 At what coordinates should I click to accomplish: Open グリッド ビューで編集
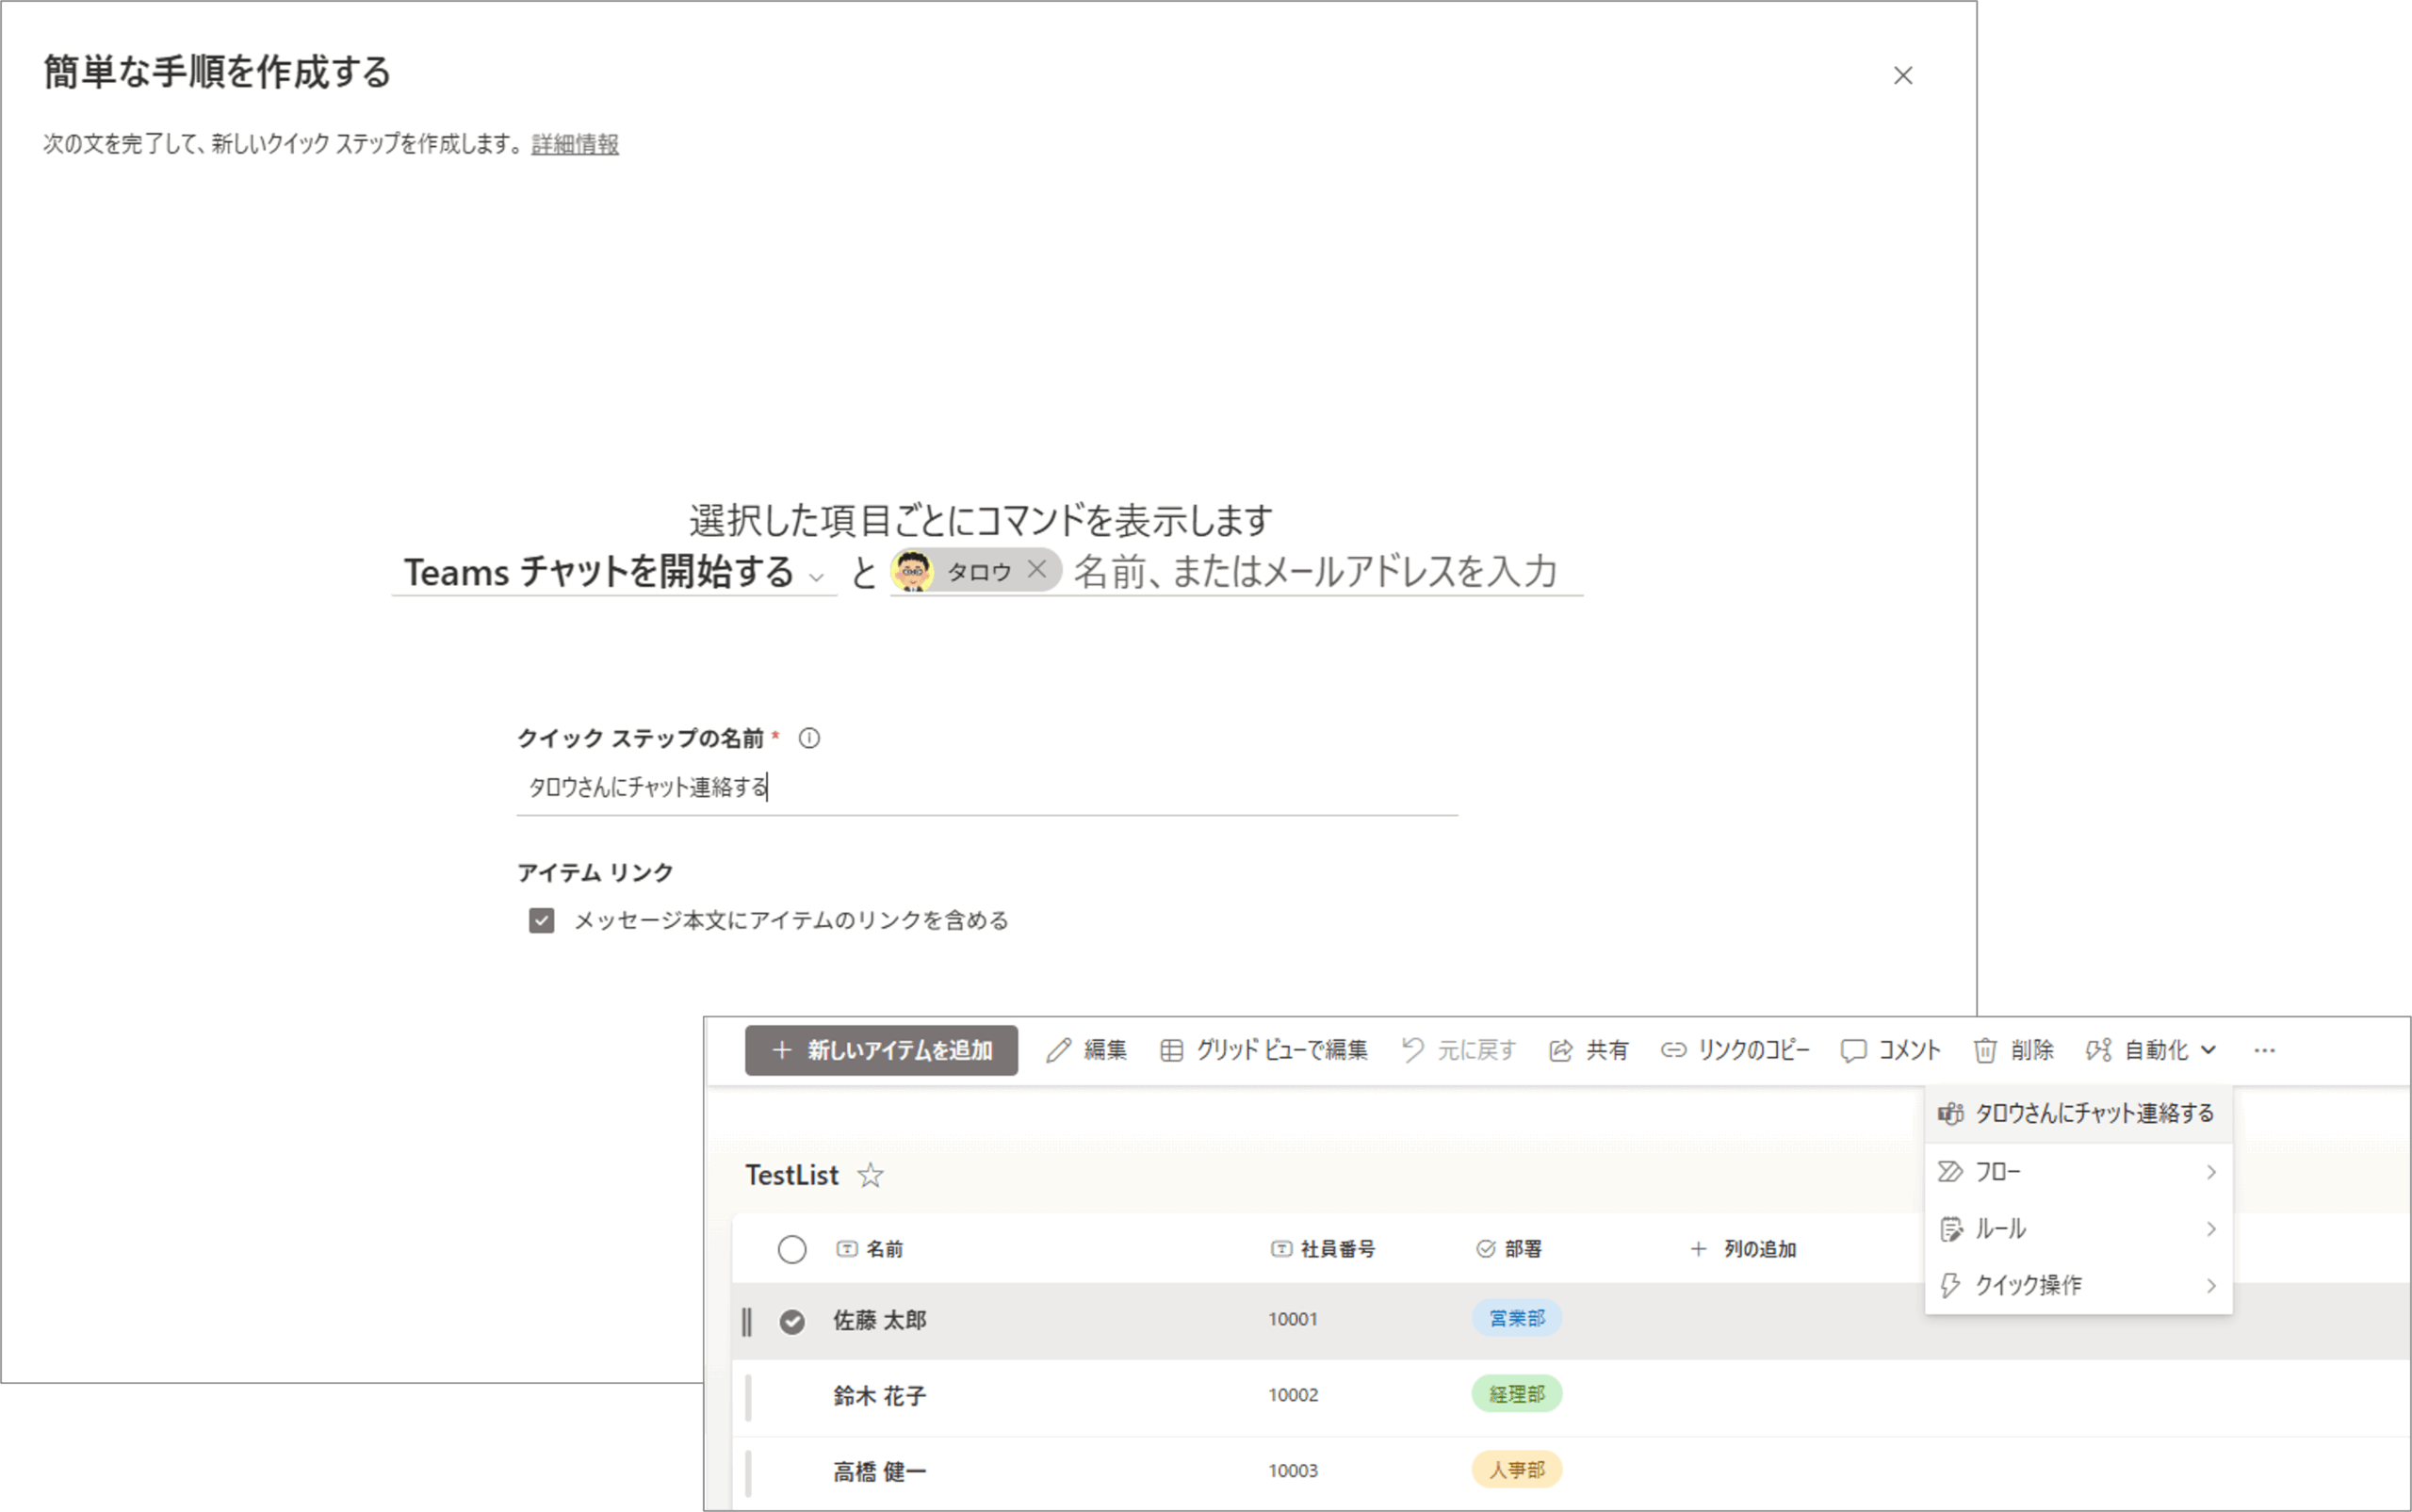tap(1263, 1050)
